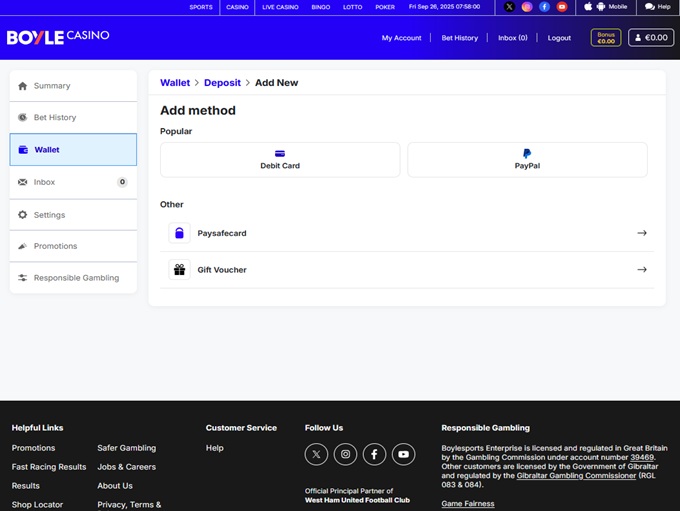
Task: Expand Gift Voucher option arrow
Action: coord(642,270)
